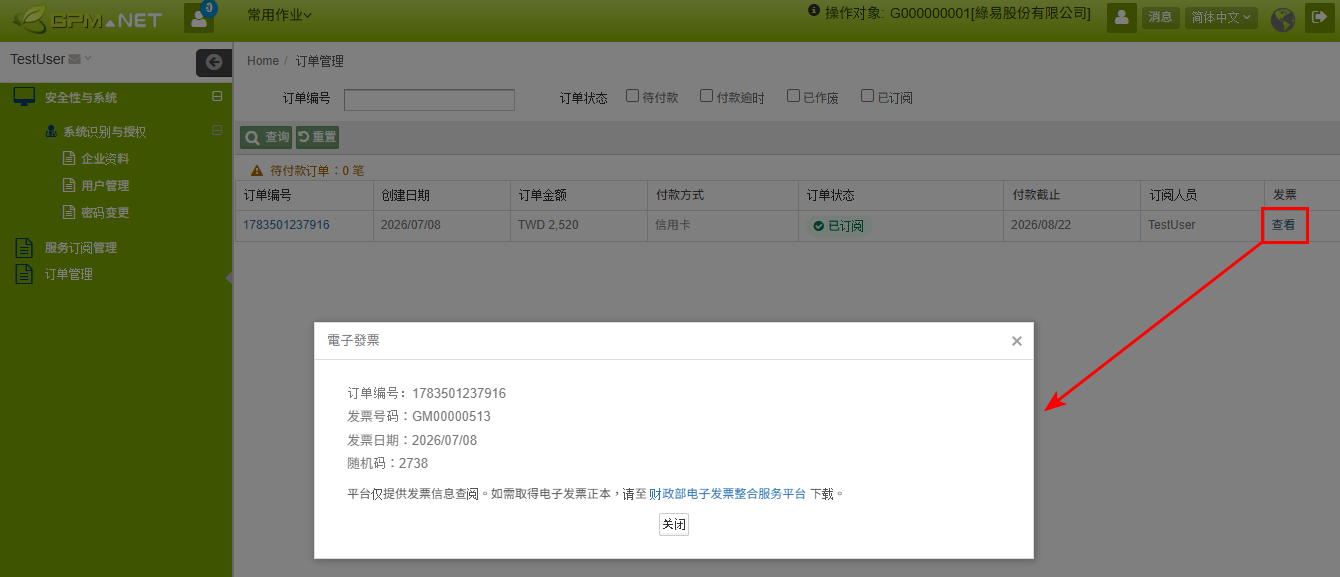Collapse the 系统识别与授权 subsection
1340x577 pixels.
[x=217, y=131]
